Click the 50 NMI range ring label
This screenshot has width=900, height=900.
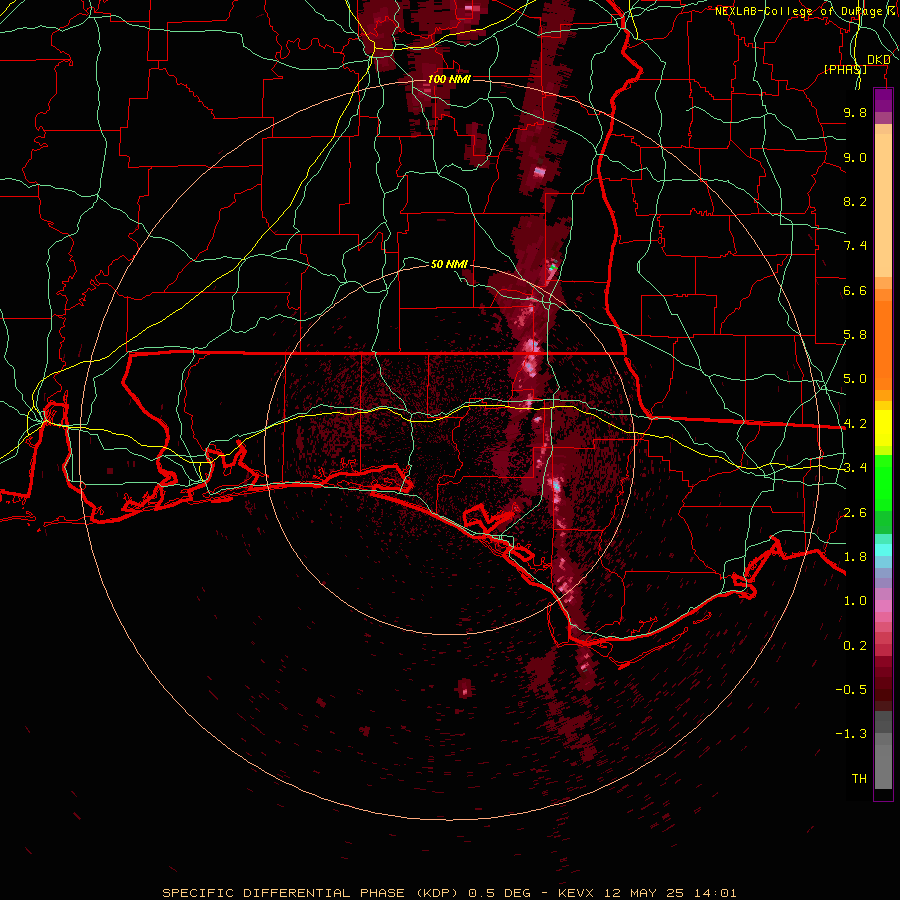[449, 264]
